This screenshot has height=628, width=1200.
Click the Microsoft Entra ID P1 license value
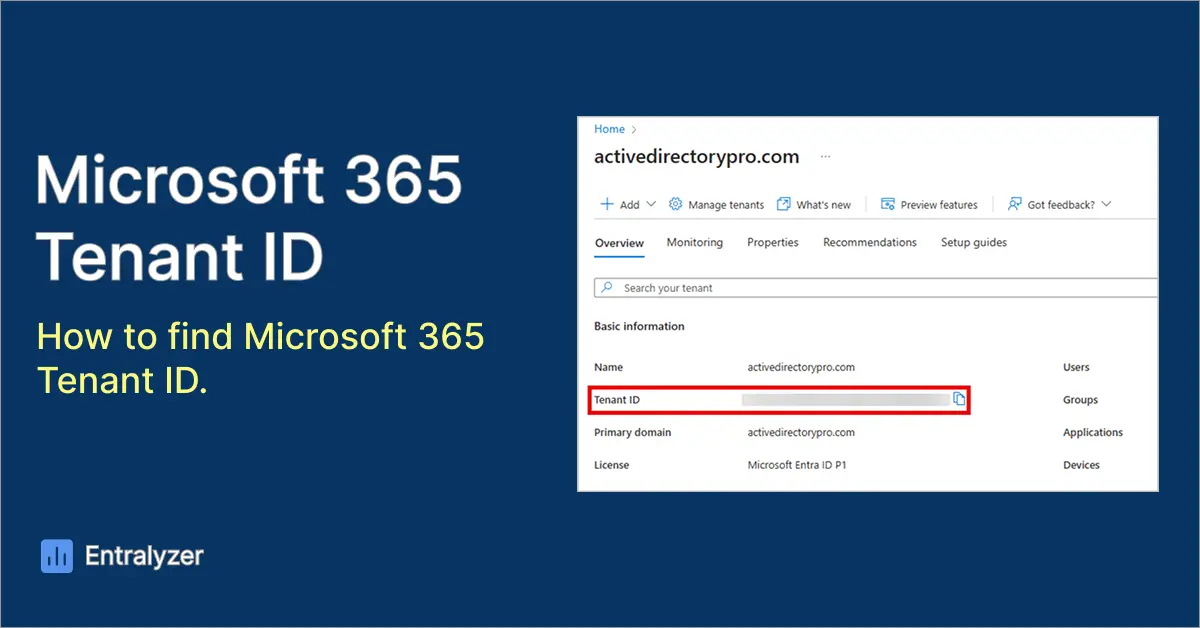point(797,465)
